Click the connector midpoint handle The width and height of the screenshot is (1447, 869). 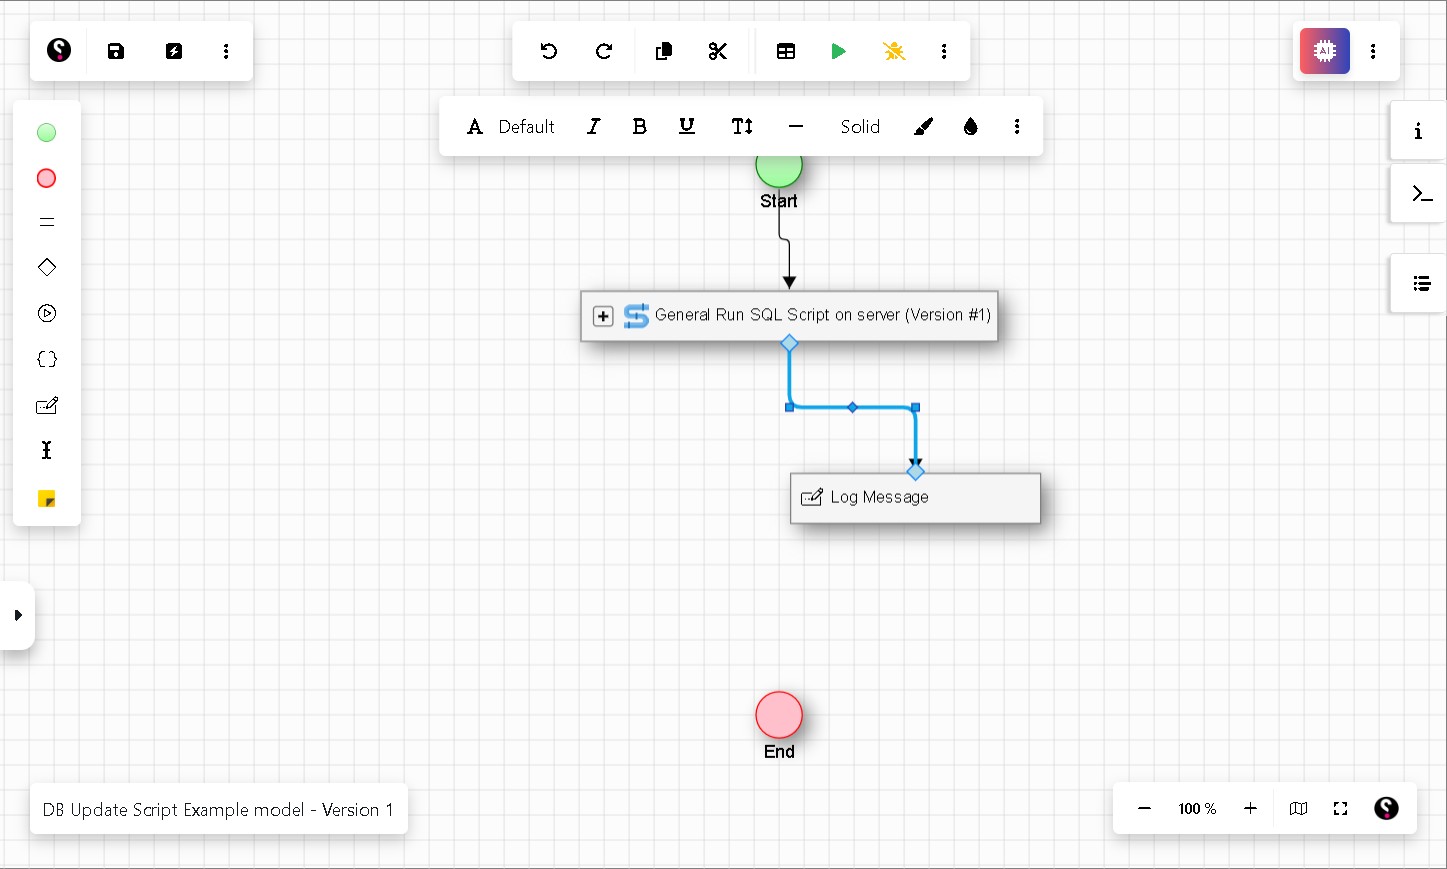pos(852,407)
